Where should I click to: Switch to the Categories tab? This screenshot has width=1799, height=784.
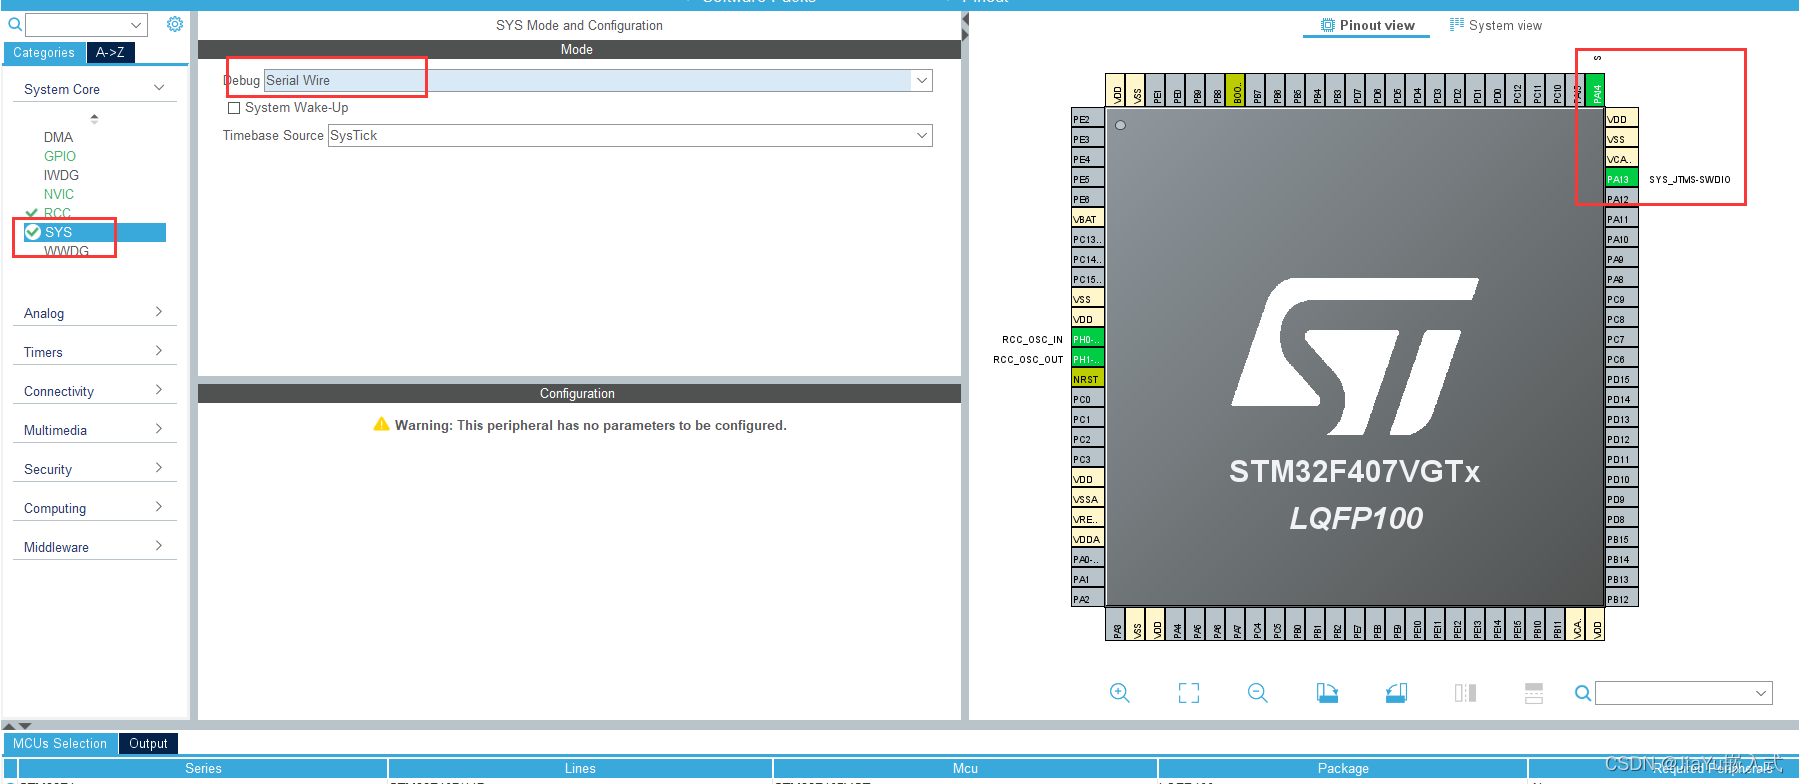pos(44,52)
